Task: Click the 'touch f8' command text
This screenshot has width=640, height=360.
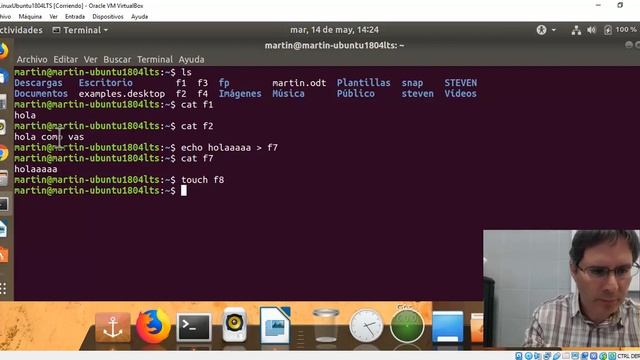Action: click(202, 180)
